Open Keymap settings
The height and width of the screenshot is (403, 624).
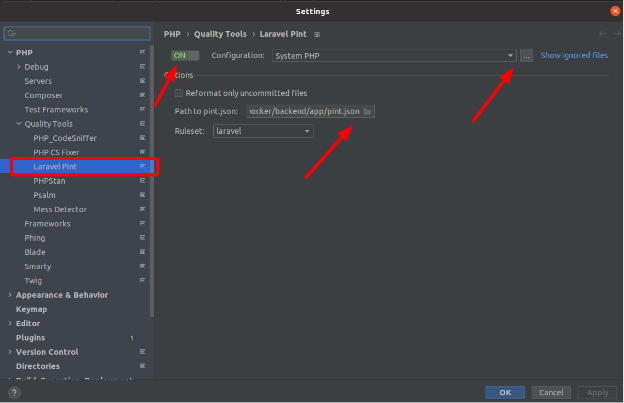click(x=31, y=309)
